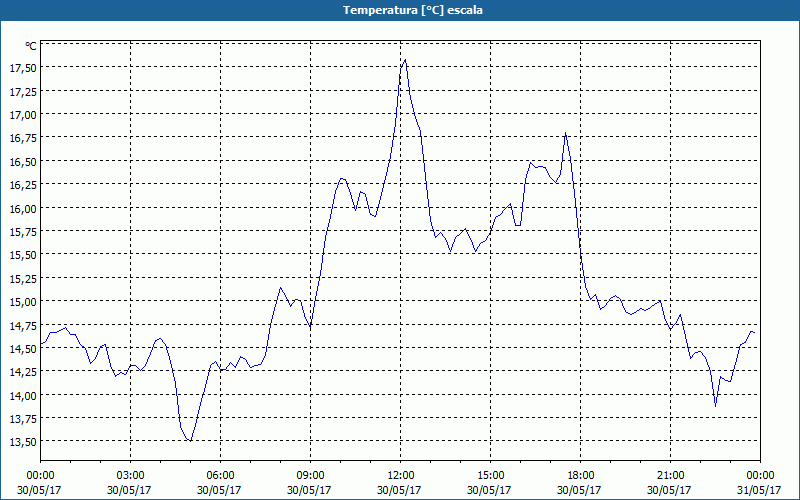This screenshot has width=800, height=500.
Task: Select the 09:00 time axis label
Action: tap(310, 476)
